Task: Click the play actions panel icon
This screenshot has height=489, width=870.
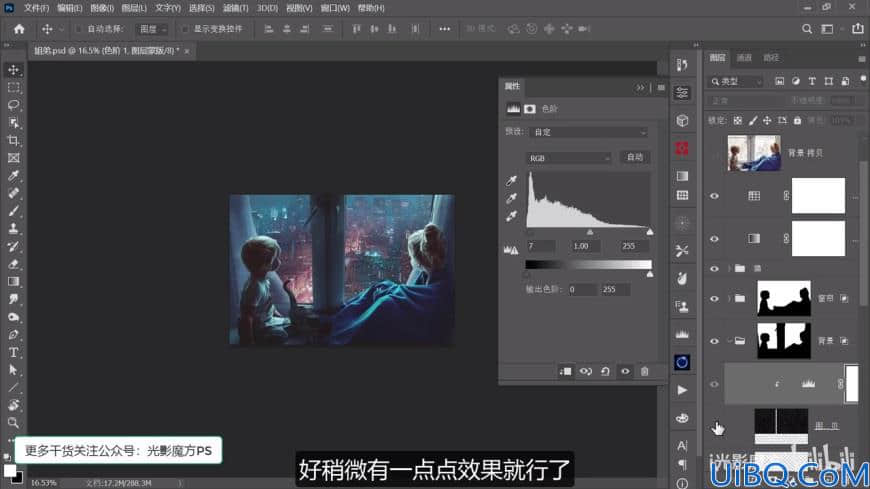Action: [682, 390]
